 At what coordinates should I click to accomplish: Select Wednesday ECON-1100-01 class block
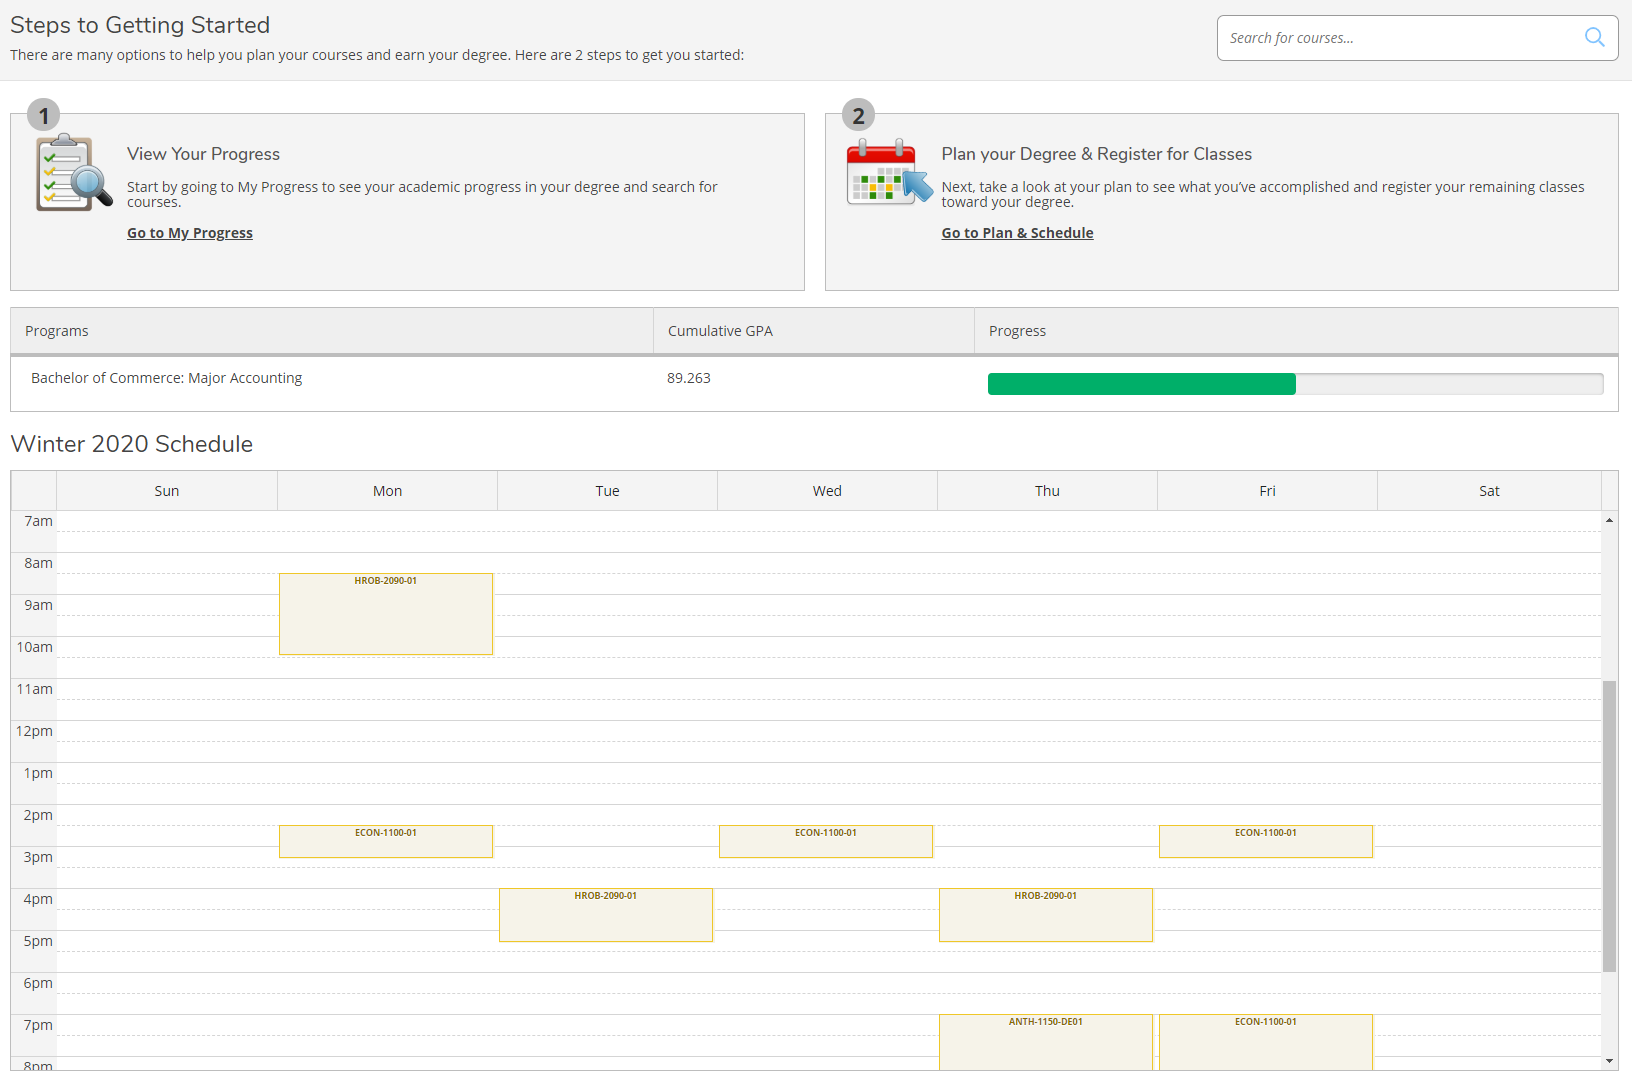(x=826, y=841)
